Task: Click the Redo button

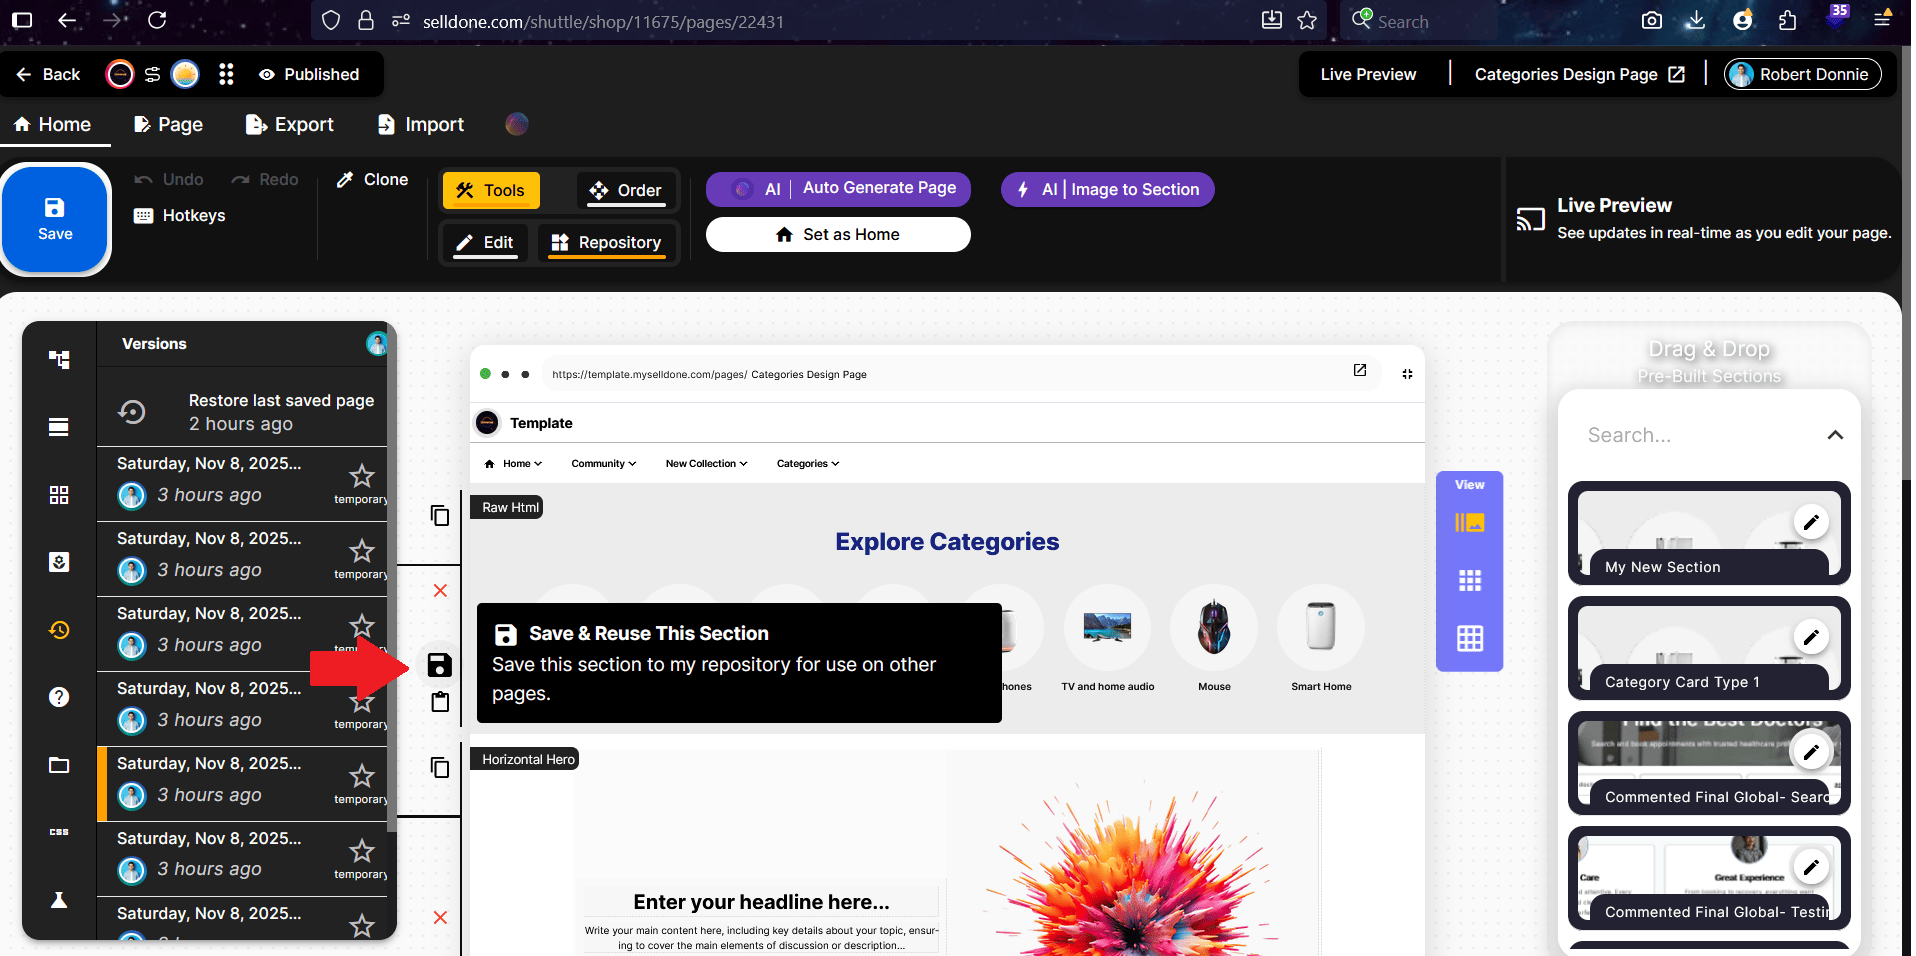Action: point(265,179)
